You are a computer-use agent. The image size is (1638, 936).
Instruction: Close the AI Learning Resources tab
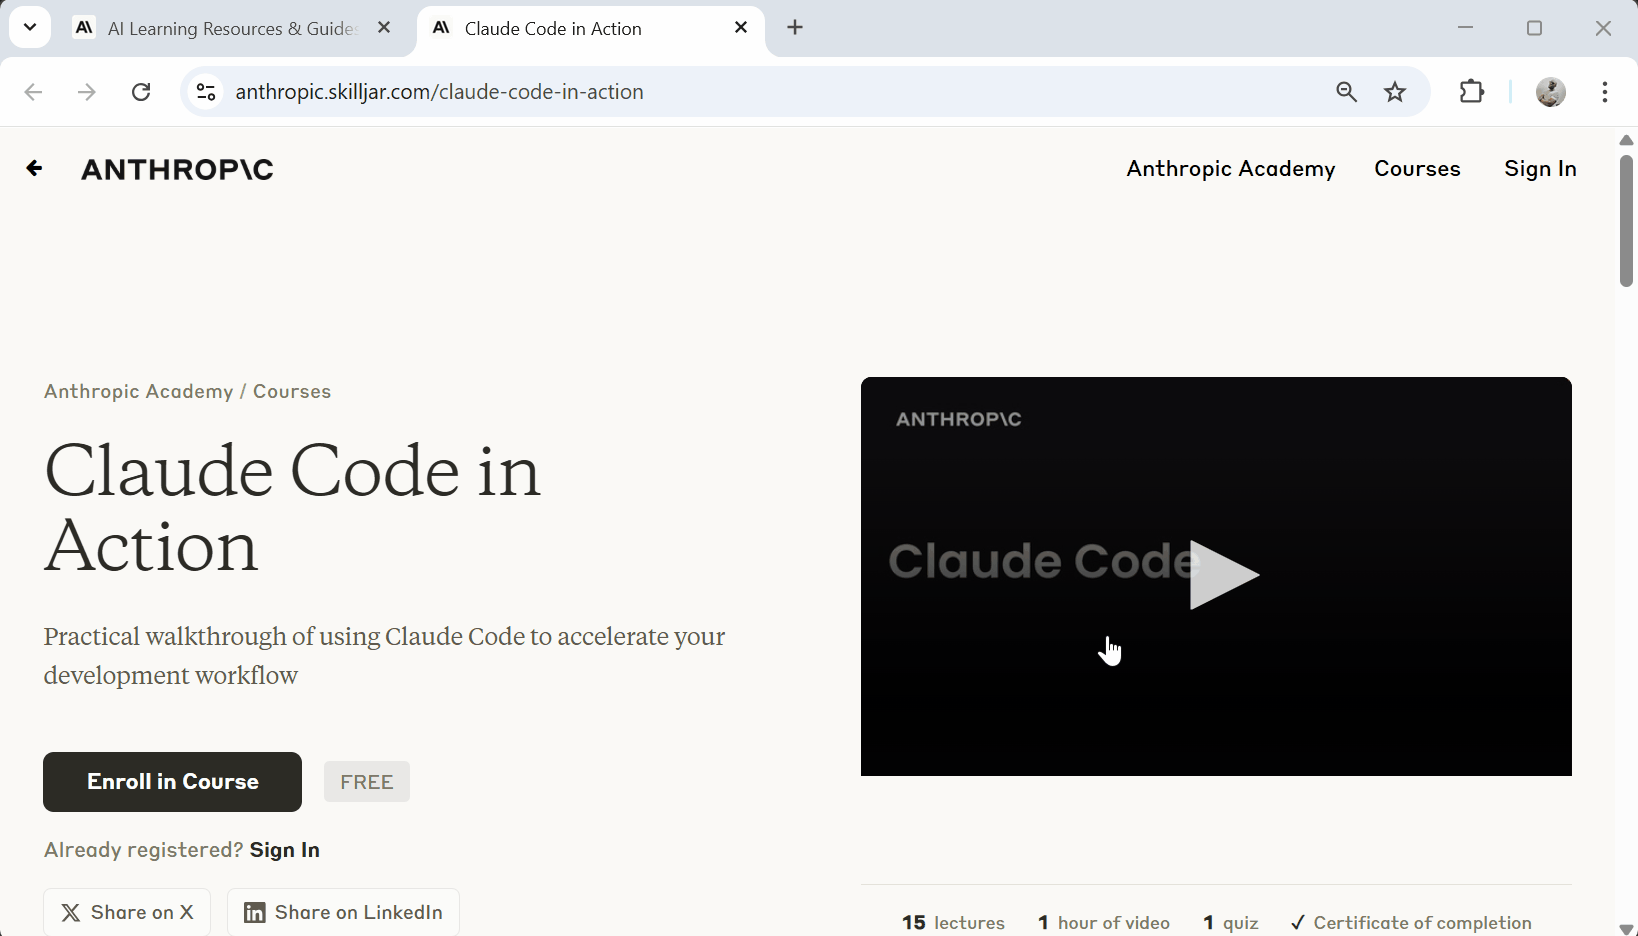point(384,28)
